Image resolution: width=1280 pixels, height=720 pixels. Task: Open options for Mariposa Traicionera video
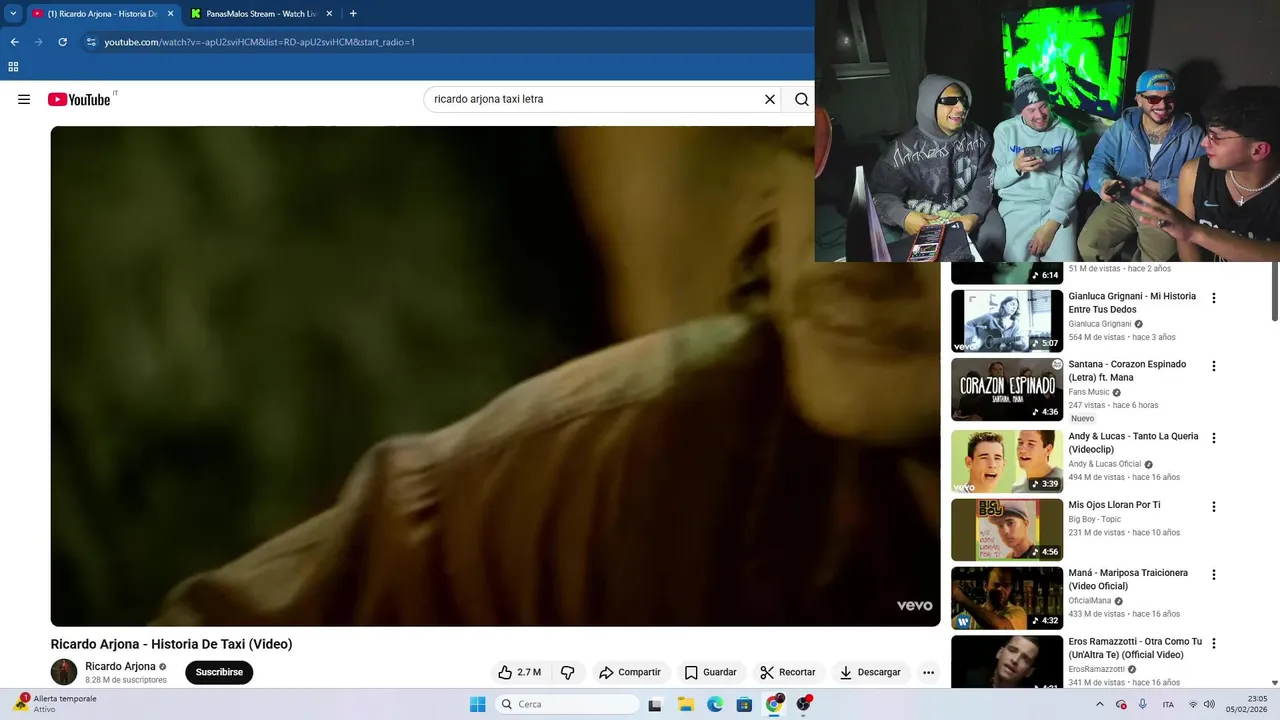[1214, 575]
